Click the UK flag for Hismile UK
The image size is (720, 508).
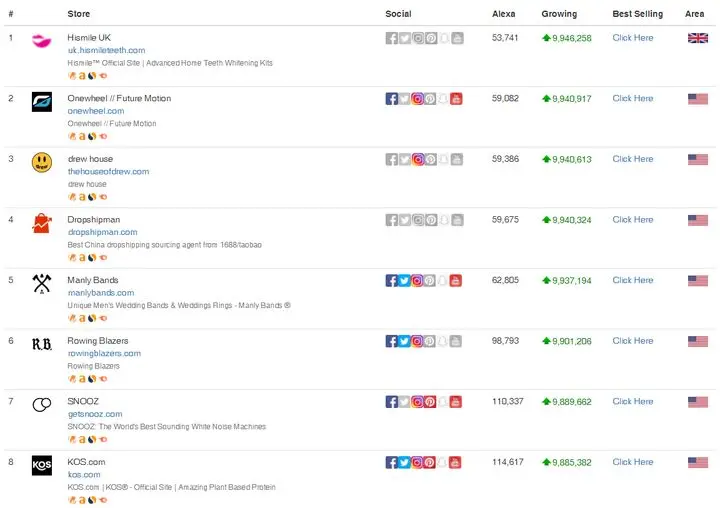697,38
